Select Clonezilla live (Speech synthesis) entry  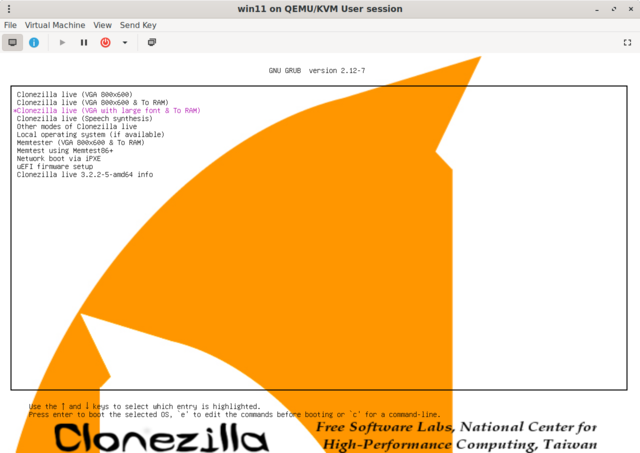pyautogui.click(x=80, y=118)
